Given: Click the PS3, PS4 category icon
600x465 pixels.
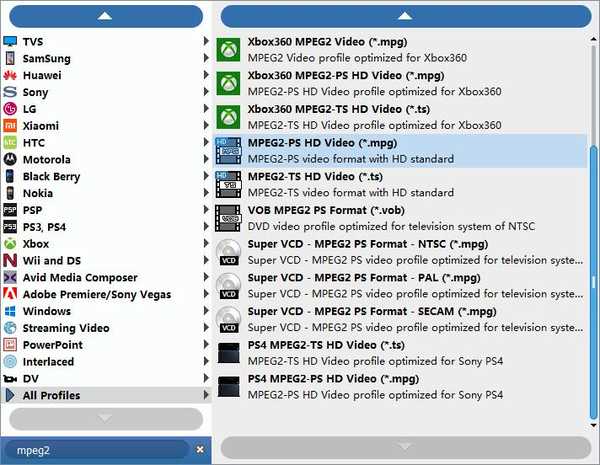Looking at the screenshot, I should [10, 227].
